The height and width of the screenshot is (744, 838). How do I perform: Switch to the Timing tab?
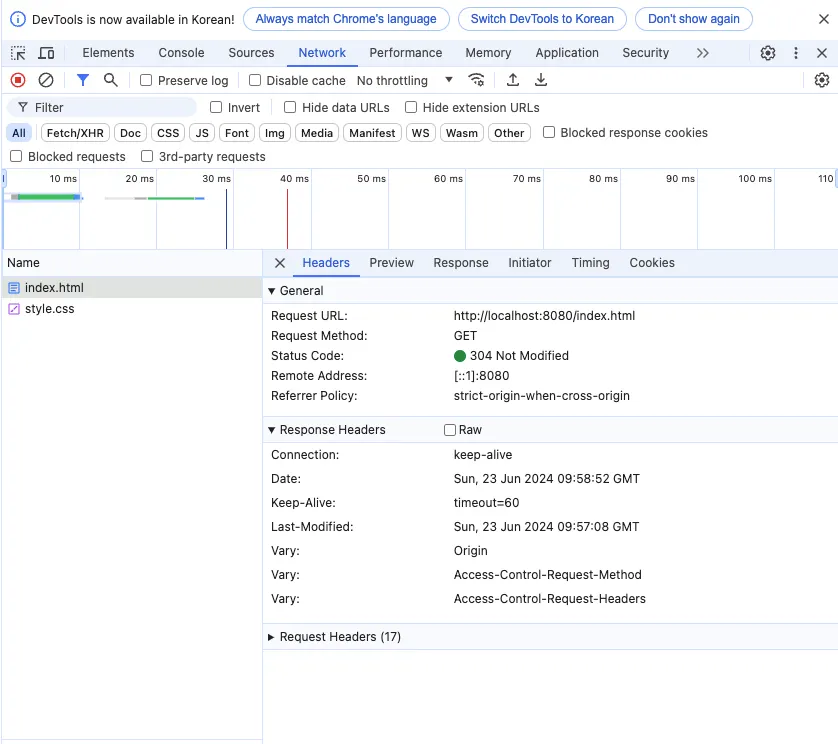(x=590, y=263)
